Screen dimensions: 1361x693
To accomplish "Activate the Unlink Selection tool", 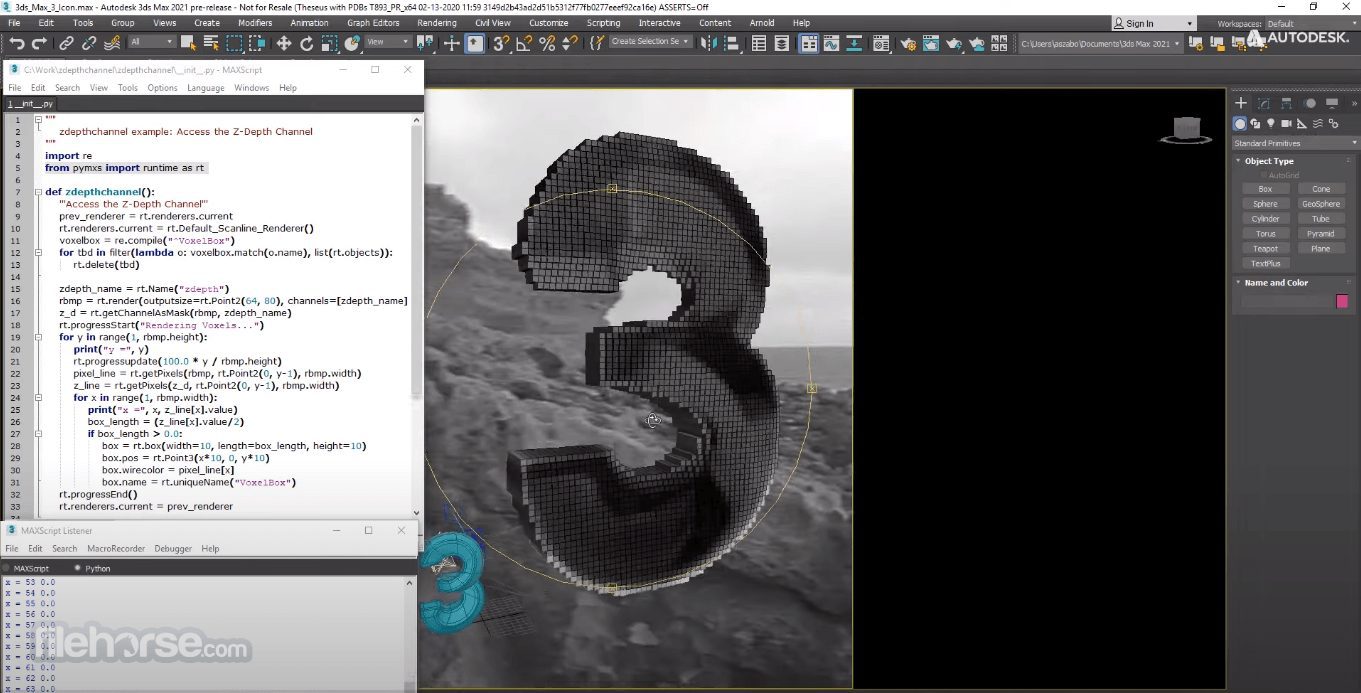I will 89,43.
